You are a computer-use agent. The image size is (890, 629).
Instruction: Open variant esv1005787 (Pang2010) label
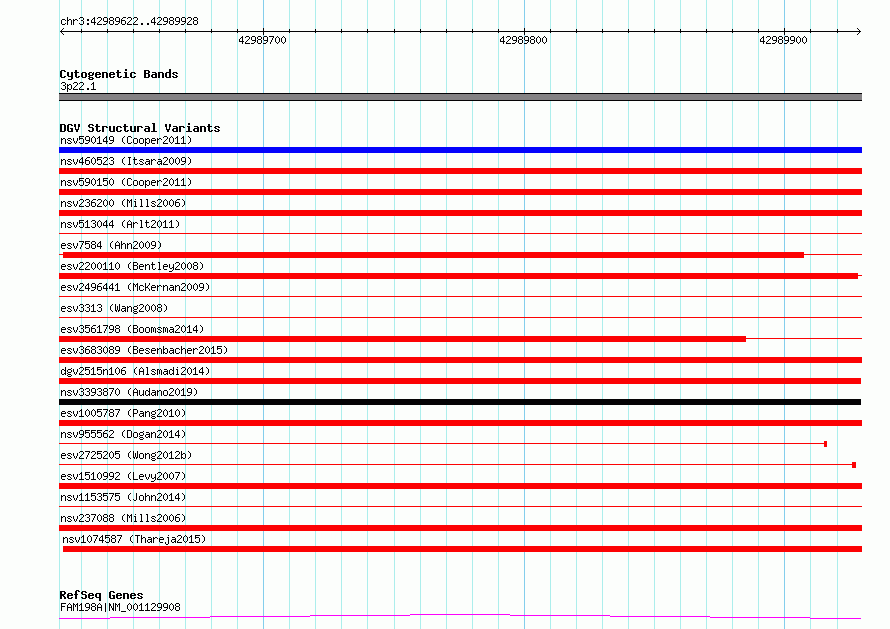click(x=123, y=413)
